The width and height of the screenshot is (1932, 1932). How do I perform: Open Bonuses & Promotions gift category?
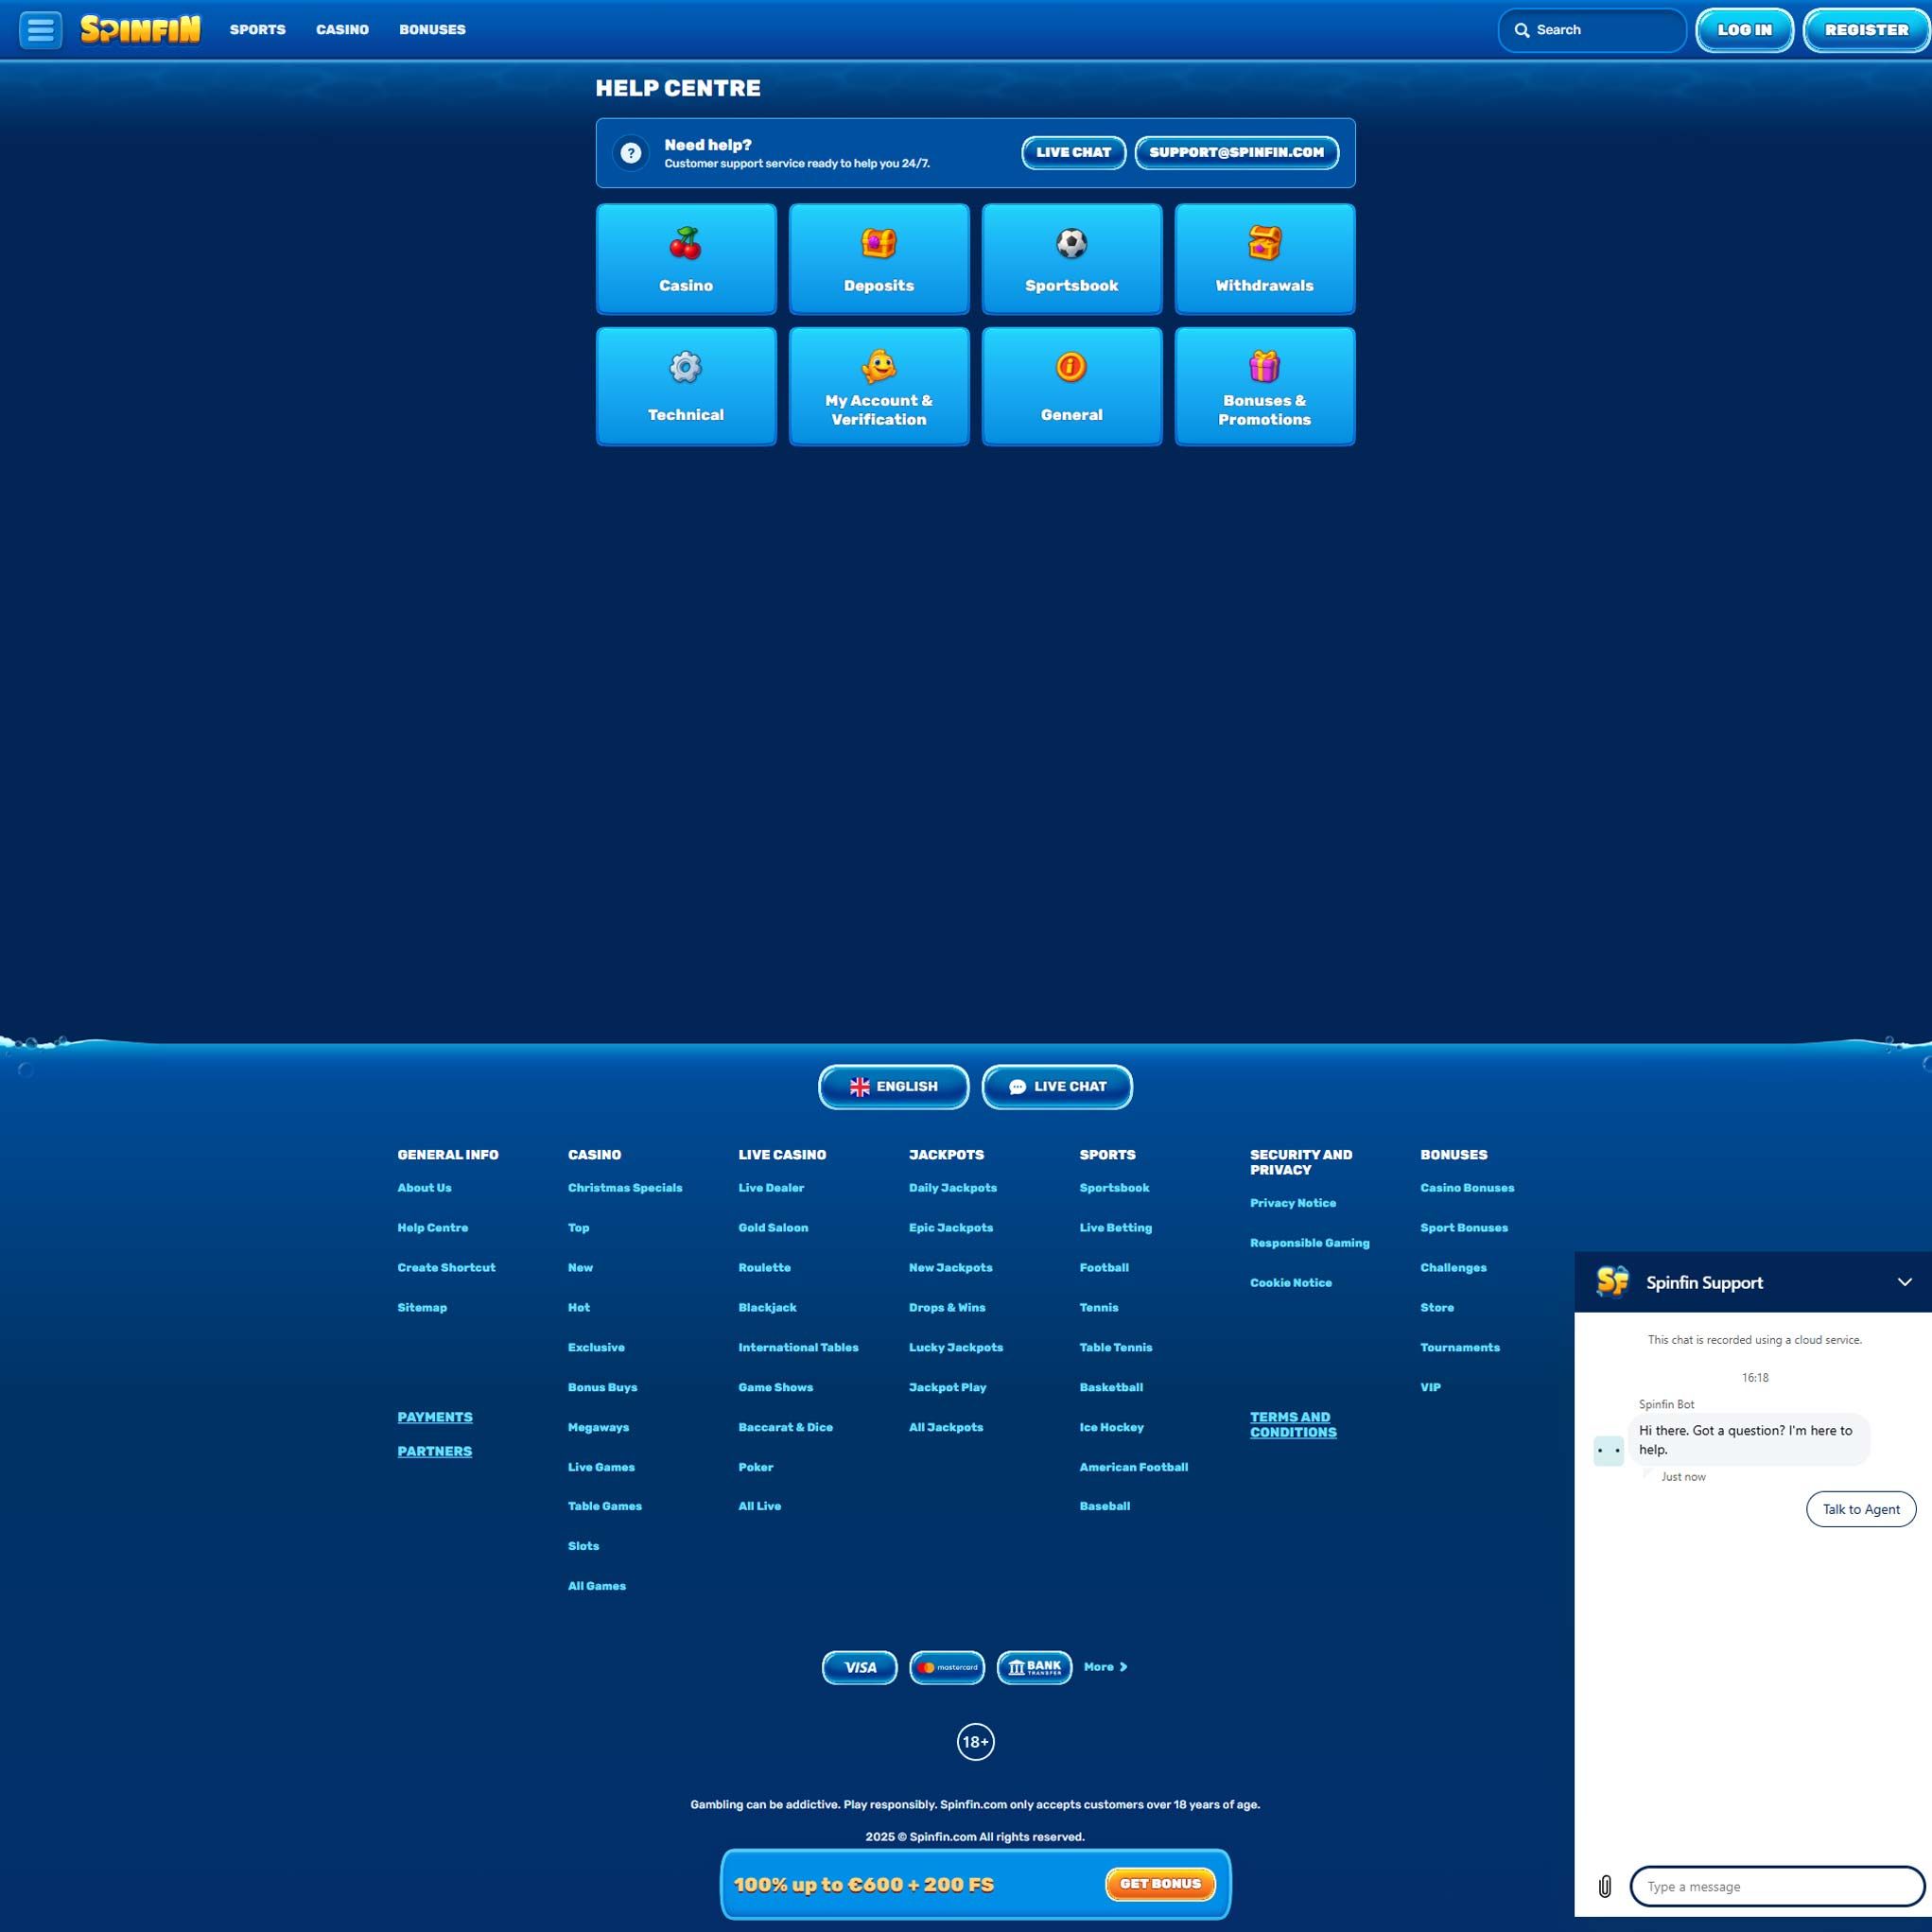tap(1264, 386)
